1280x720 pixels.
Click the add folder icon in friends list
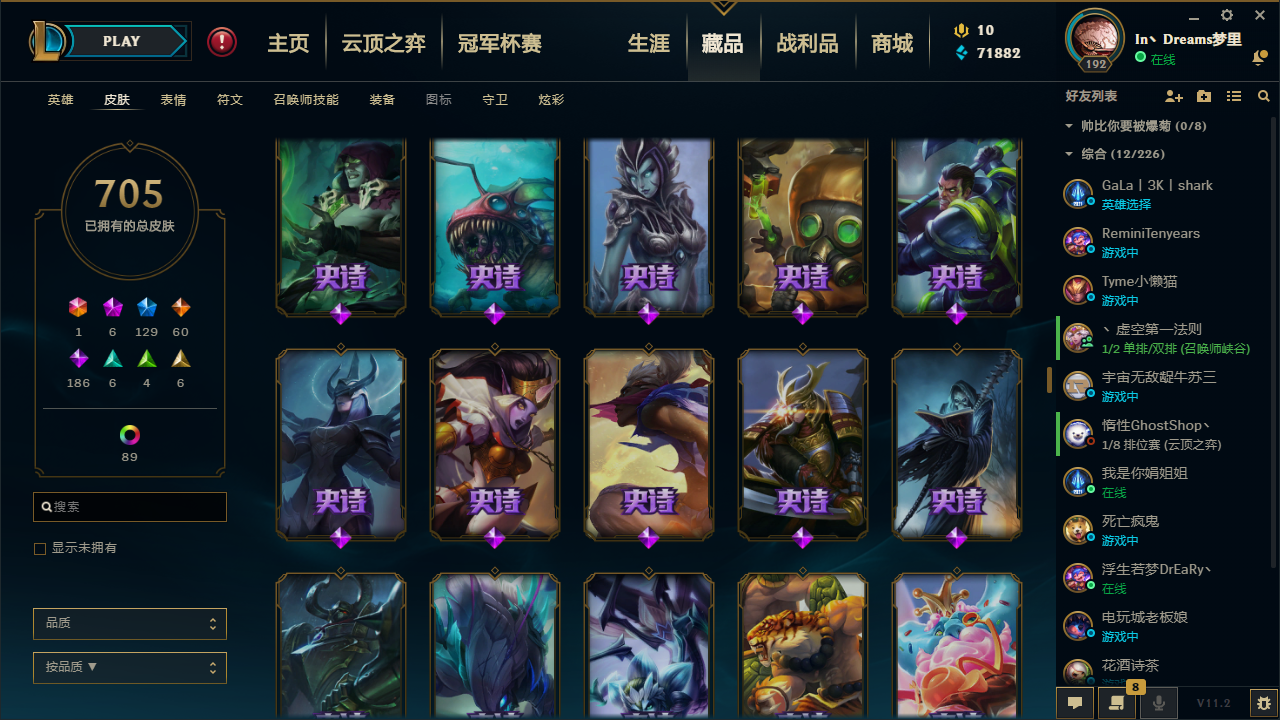tap(1204, 96)
